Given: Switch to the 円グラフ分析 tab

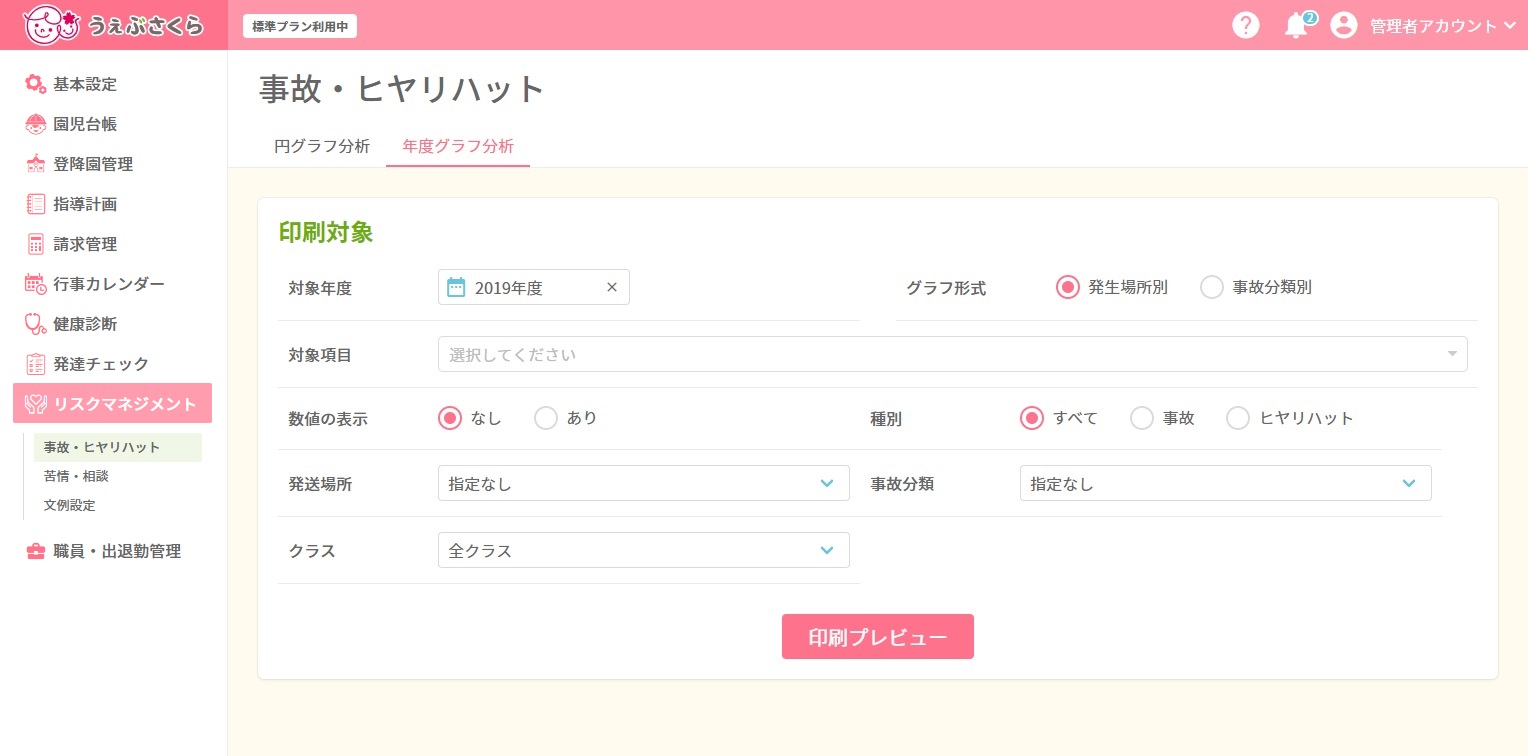Looking at the screenshot, I should (322, 146).
